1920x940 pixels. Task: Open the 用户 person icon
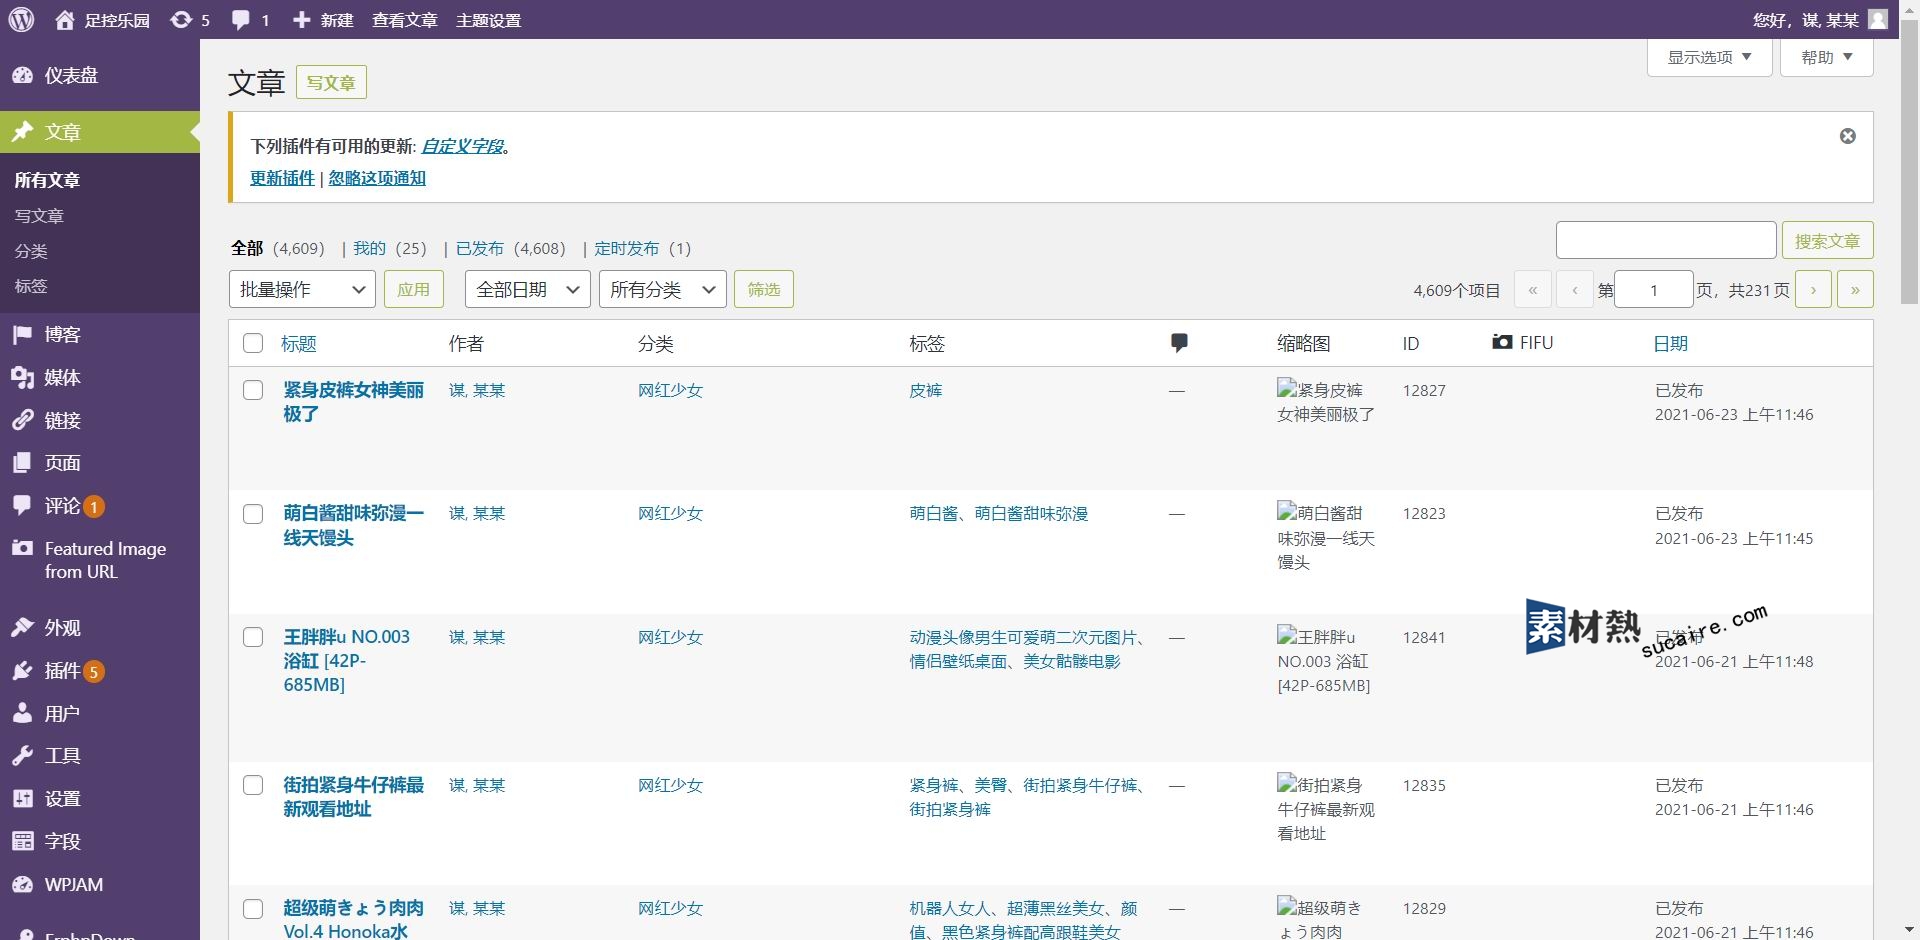(23, 713)
